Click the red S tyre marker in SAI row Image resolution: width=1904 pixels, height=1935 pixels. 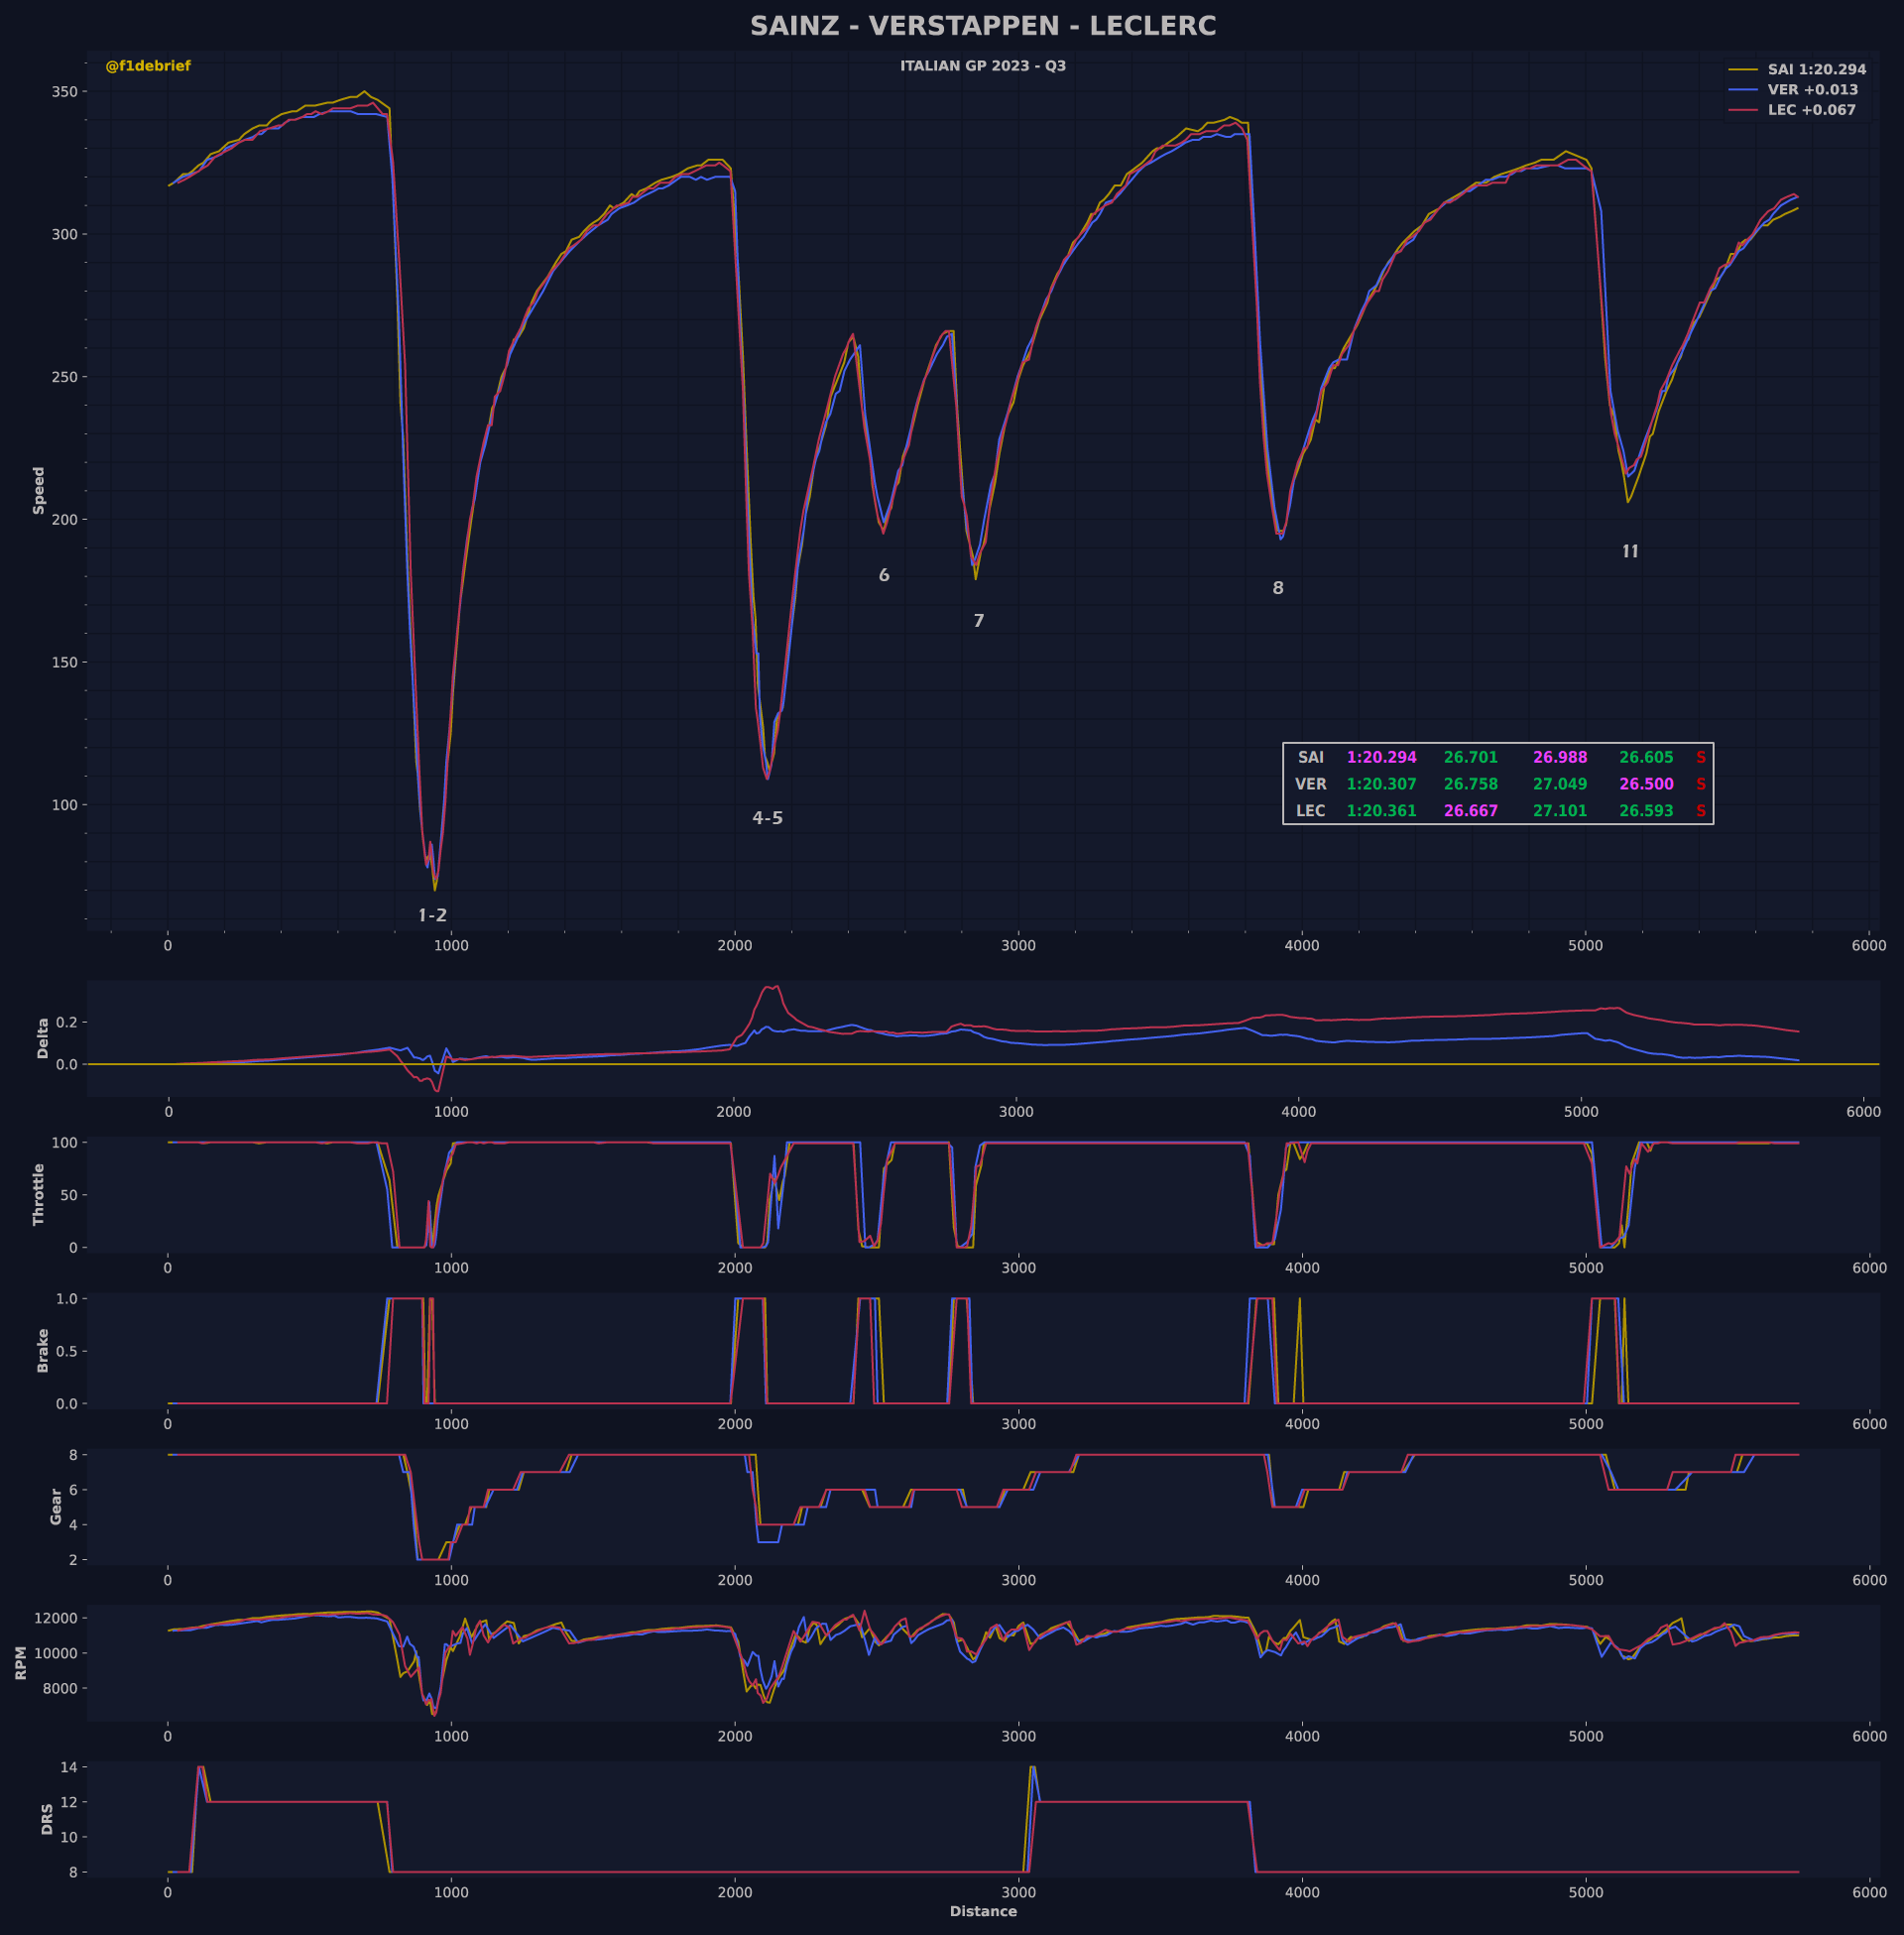1701,758
